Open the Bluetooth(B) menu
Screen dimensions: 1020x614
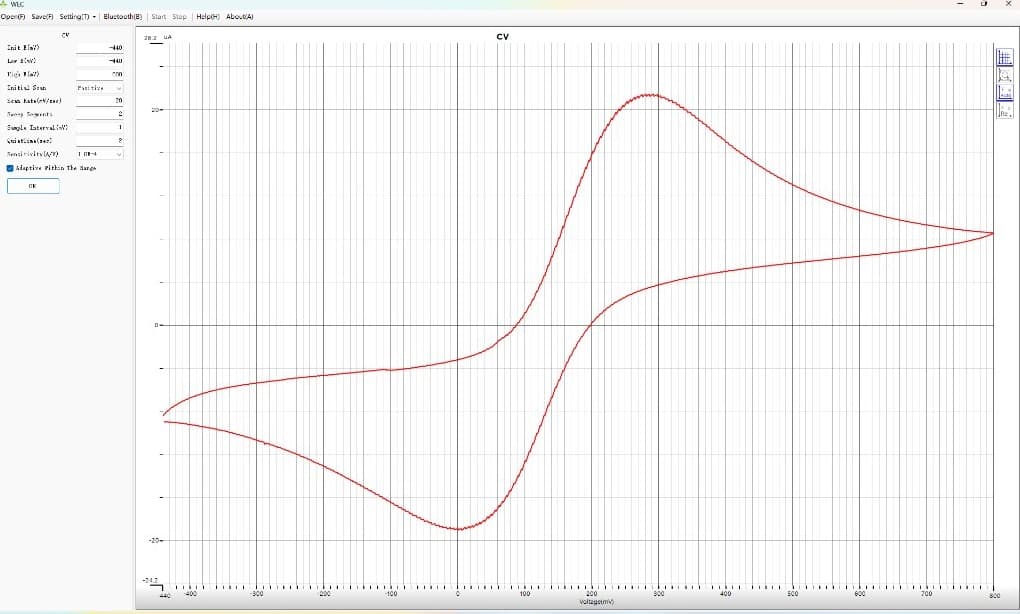click(122, 16)
